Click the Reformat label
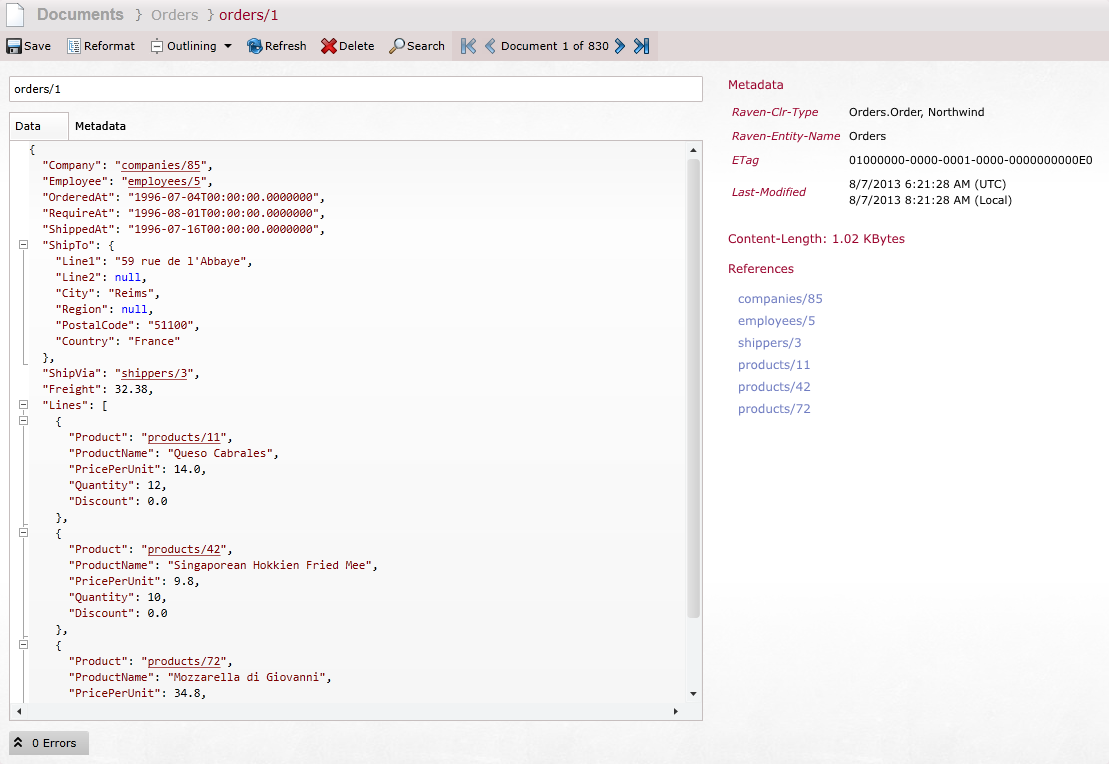 (x=110, y=46)
